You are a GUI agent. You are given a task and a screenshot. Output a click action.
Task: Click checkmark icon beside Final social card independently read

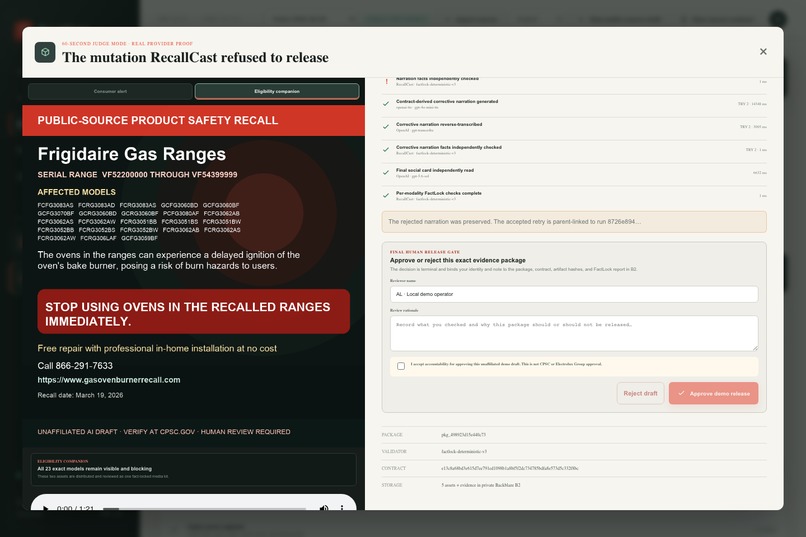click(x=386, y=173)
